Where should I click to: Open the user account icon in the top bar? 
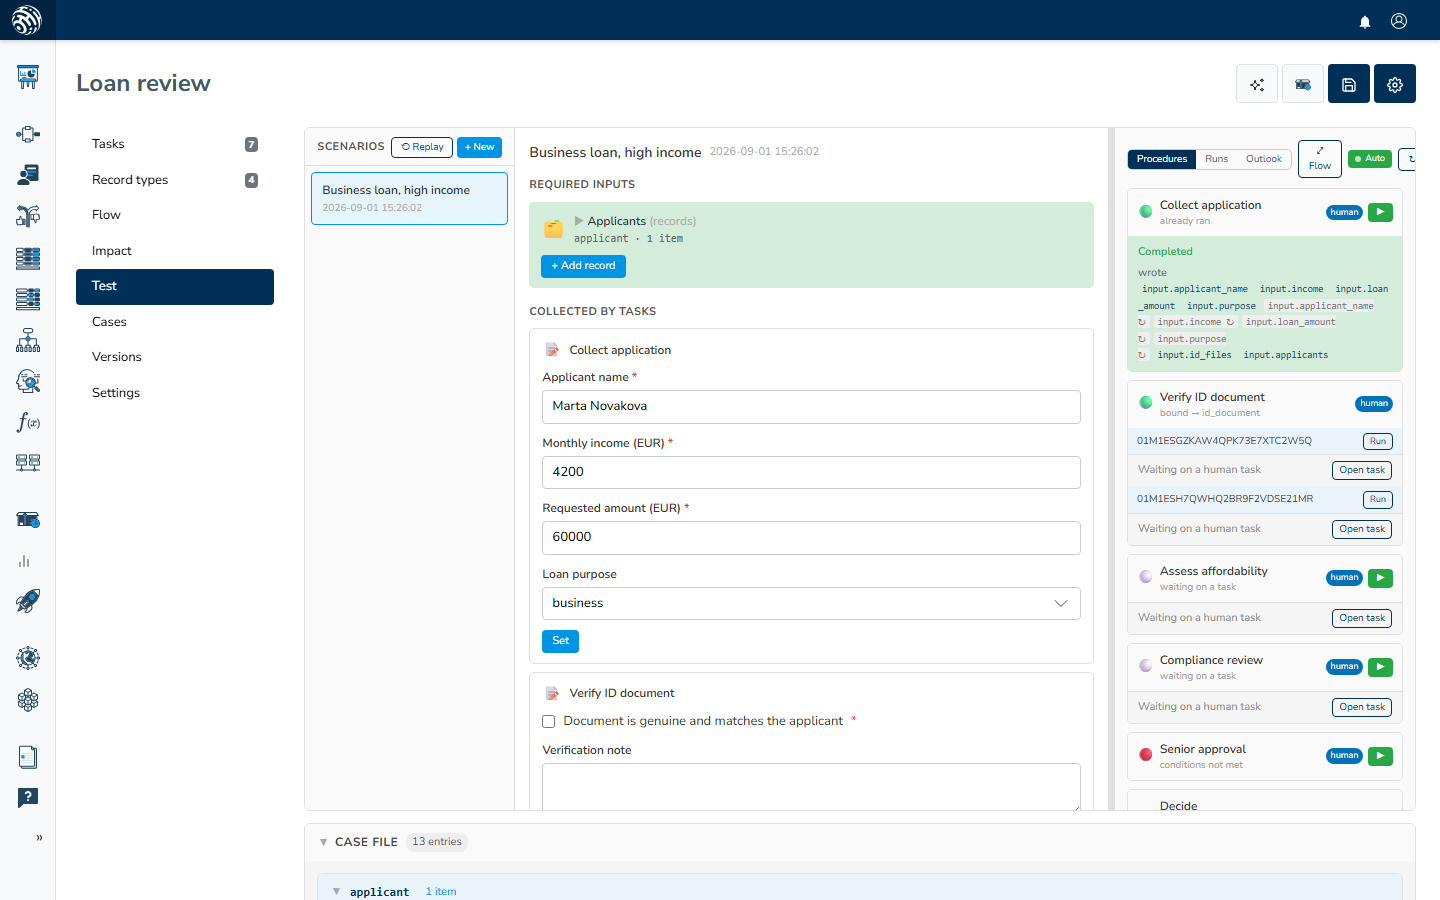(x=1399, y=21)
